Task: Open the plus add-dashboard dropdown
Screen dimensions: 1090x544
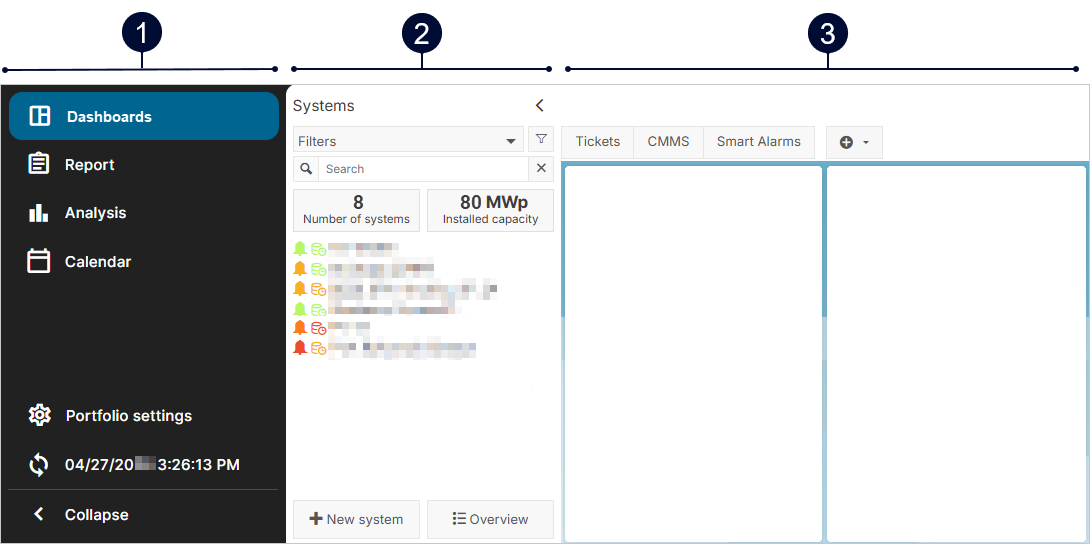Action: [x=854, y=142]
